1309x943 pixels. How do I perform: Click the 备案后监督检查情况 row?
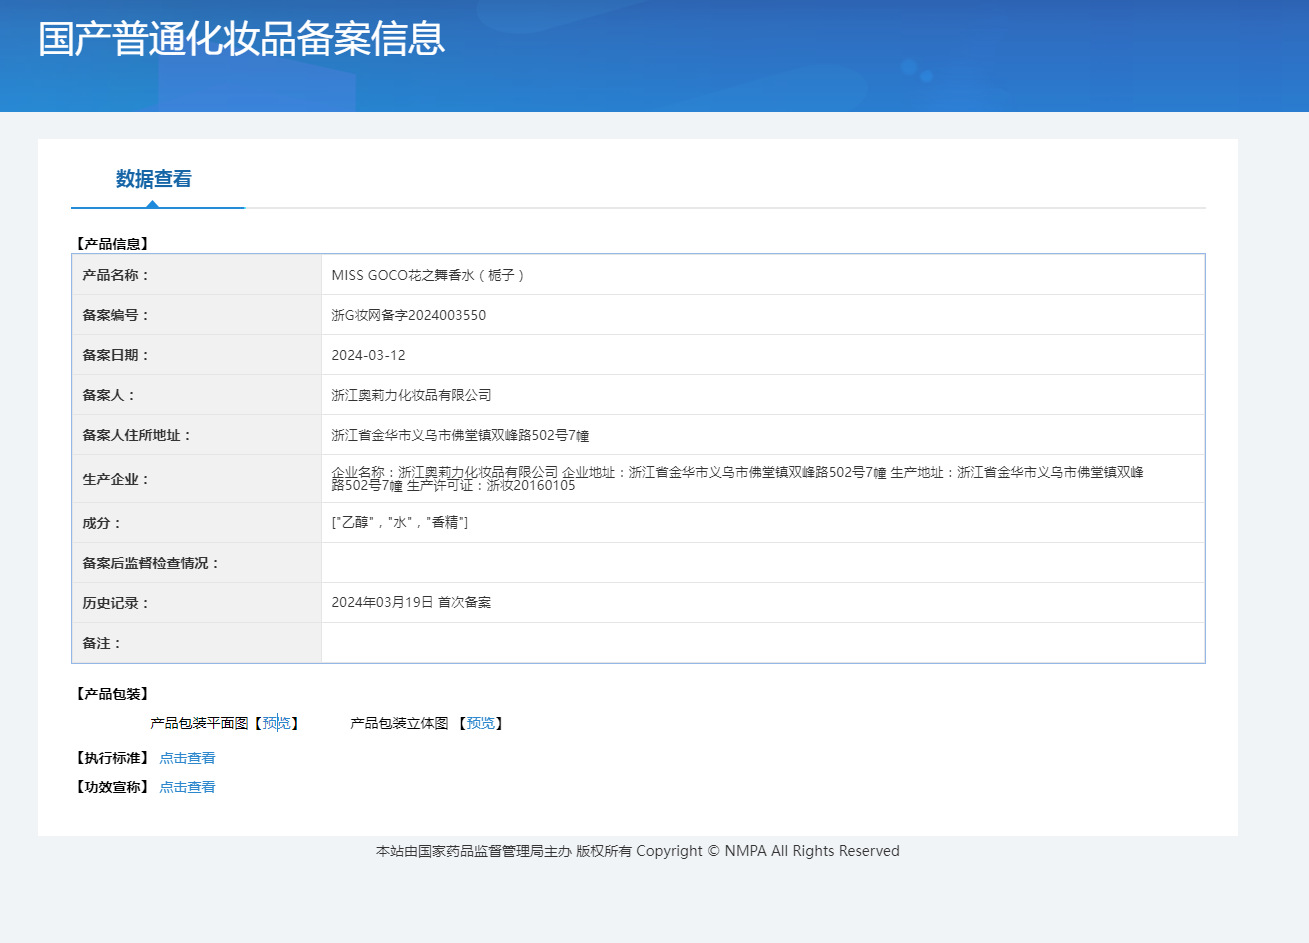pos(700,562)
